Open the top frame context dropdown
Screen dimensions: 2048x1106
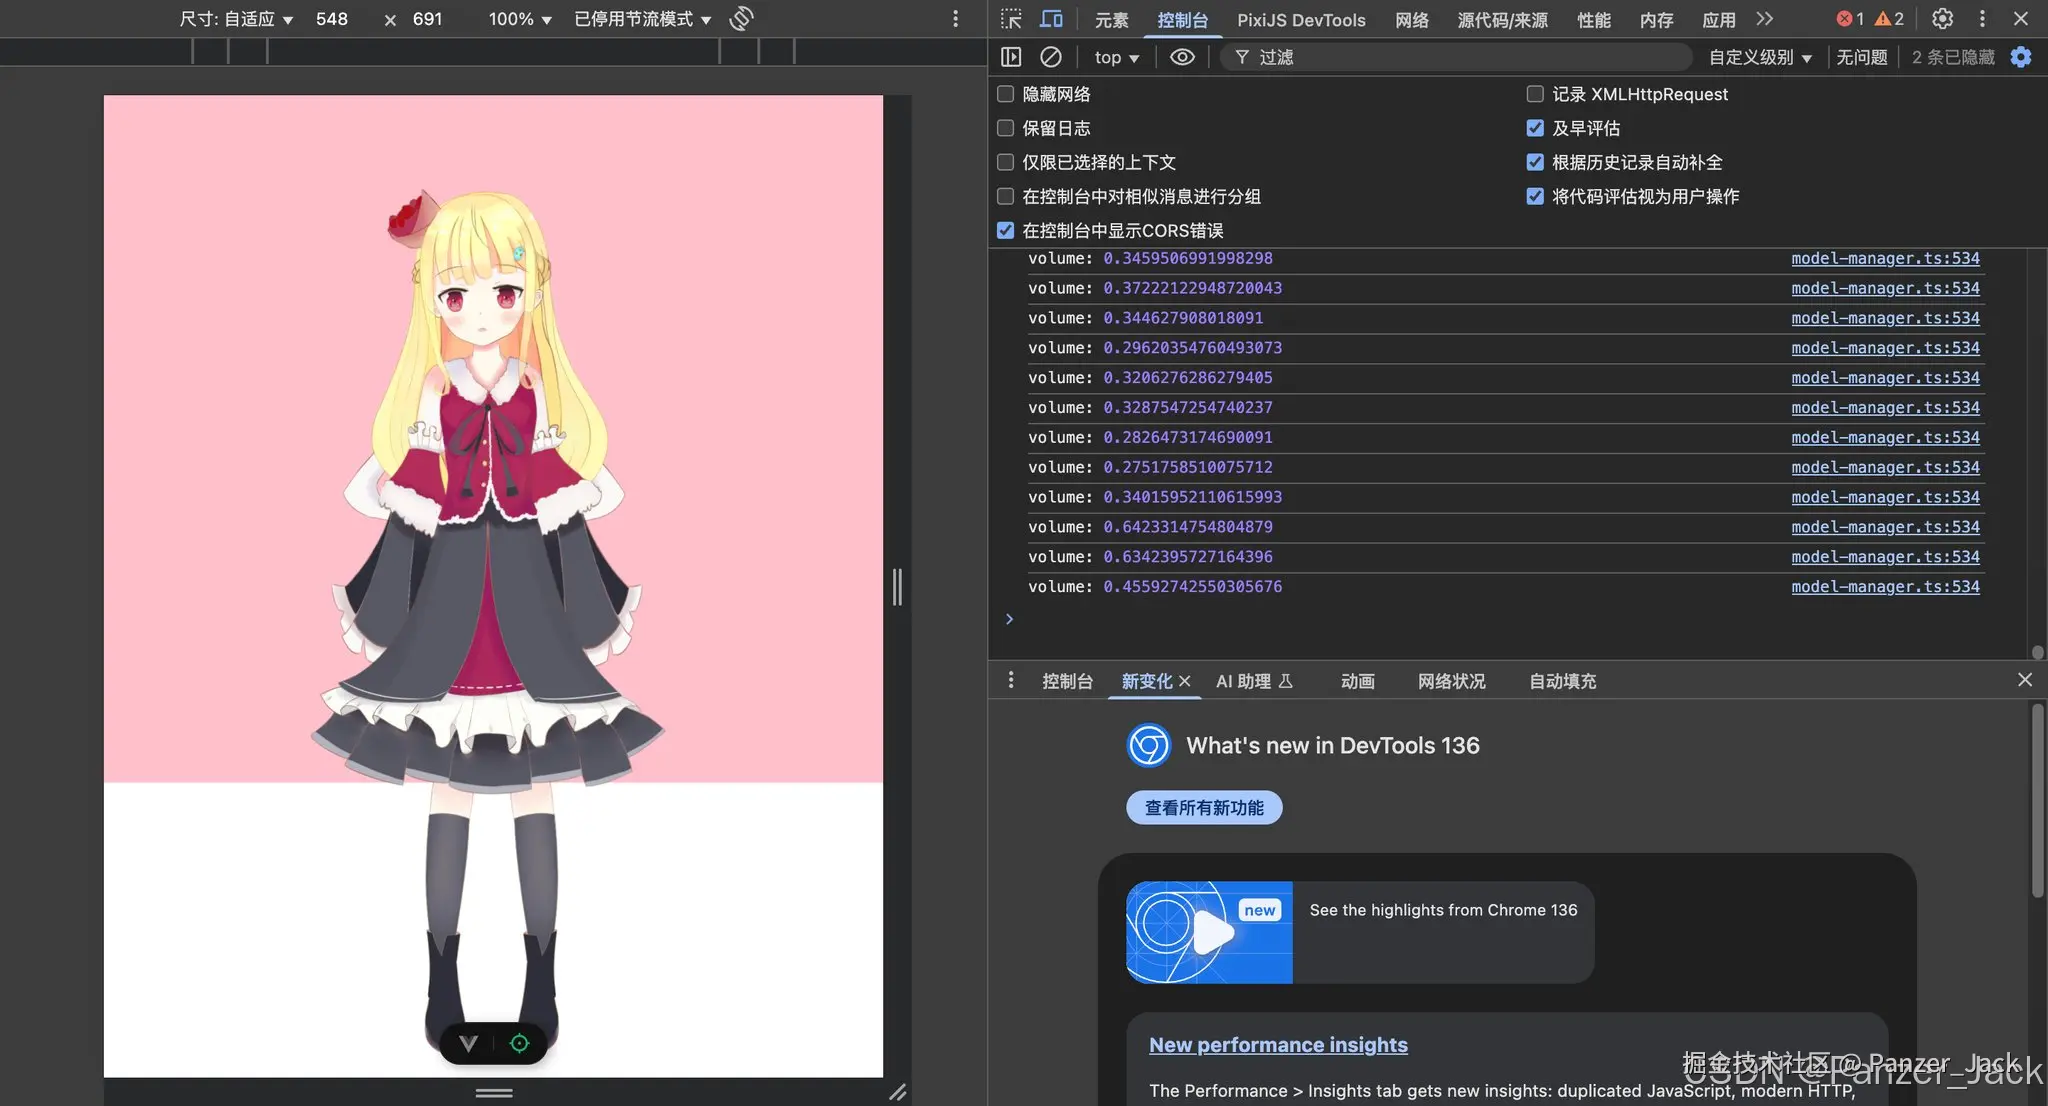click(x=1113, y=57)
